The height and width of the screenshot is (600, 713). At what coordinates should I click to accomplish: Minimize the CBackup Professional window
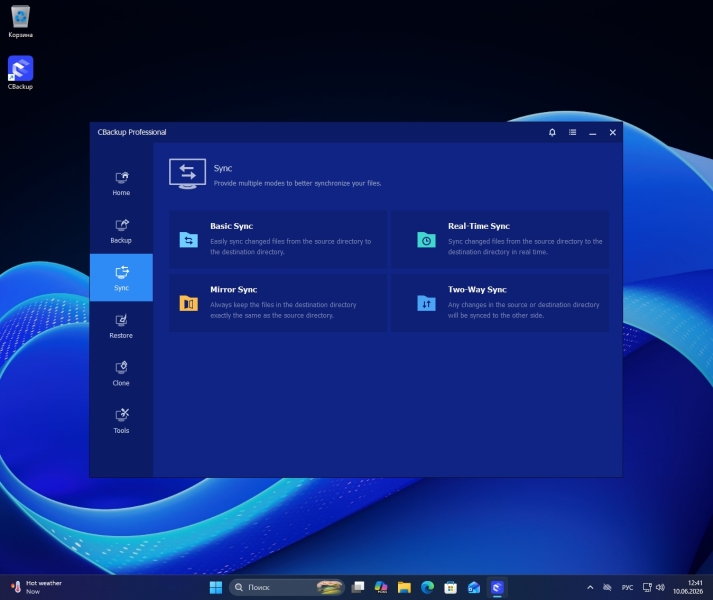[592, 132]
